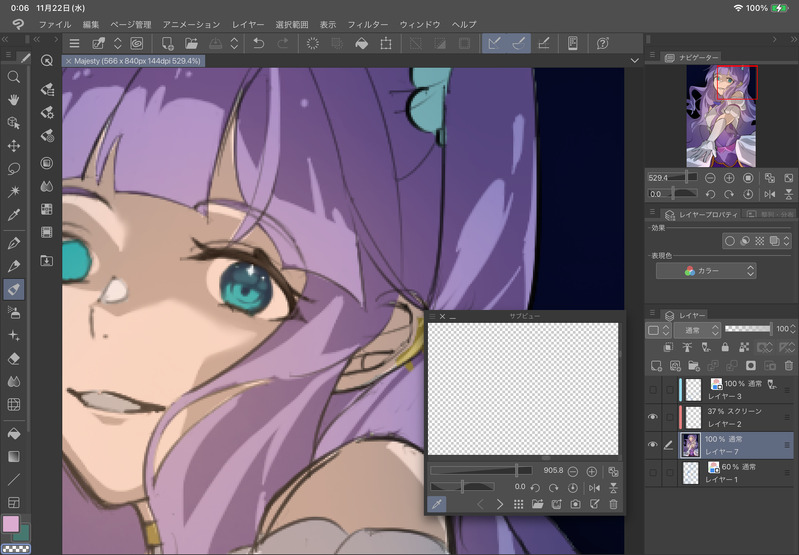Open the アニメーション menu
Screen dimensions: 799x555
pos(192,24)
